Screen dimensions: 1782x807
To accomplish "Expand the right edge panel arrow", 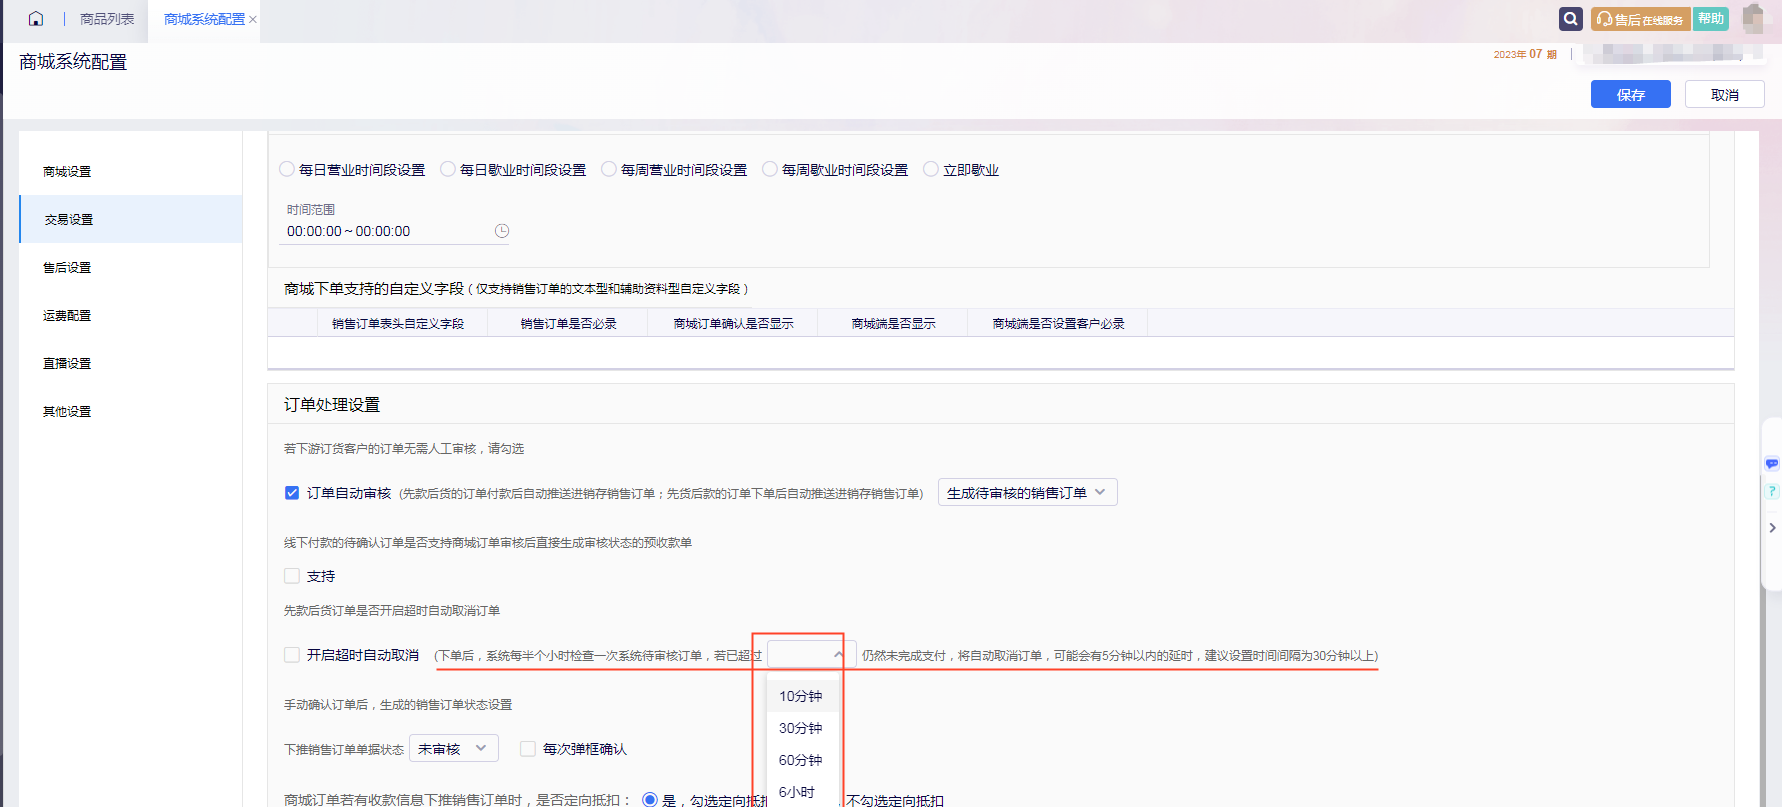I will point(1772,528).
